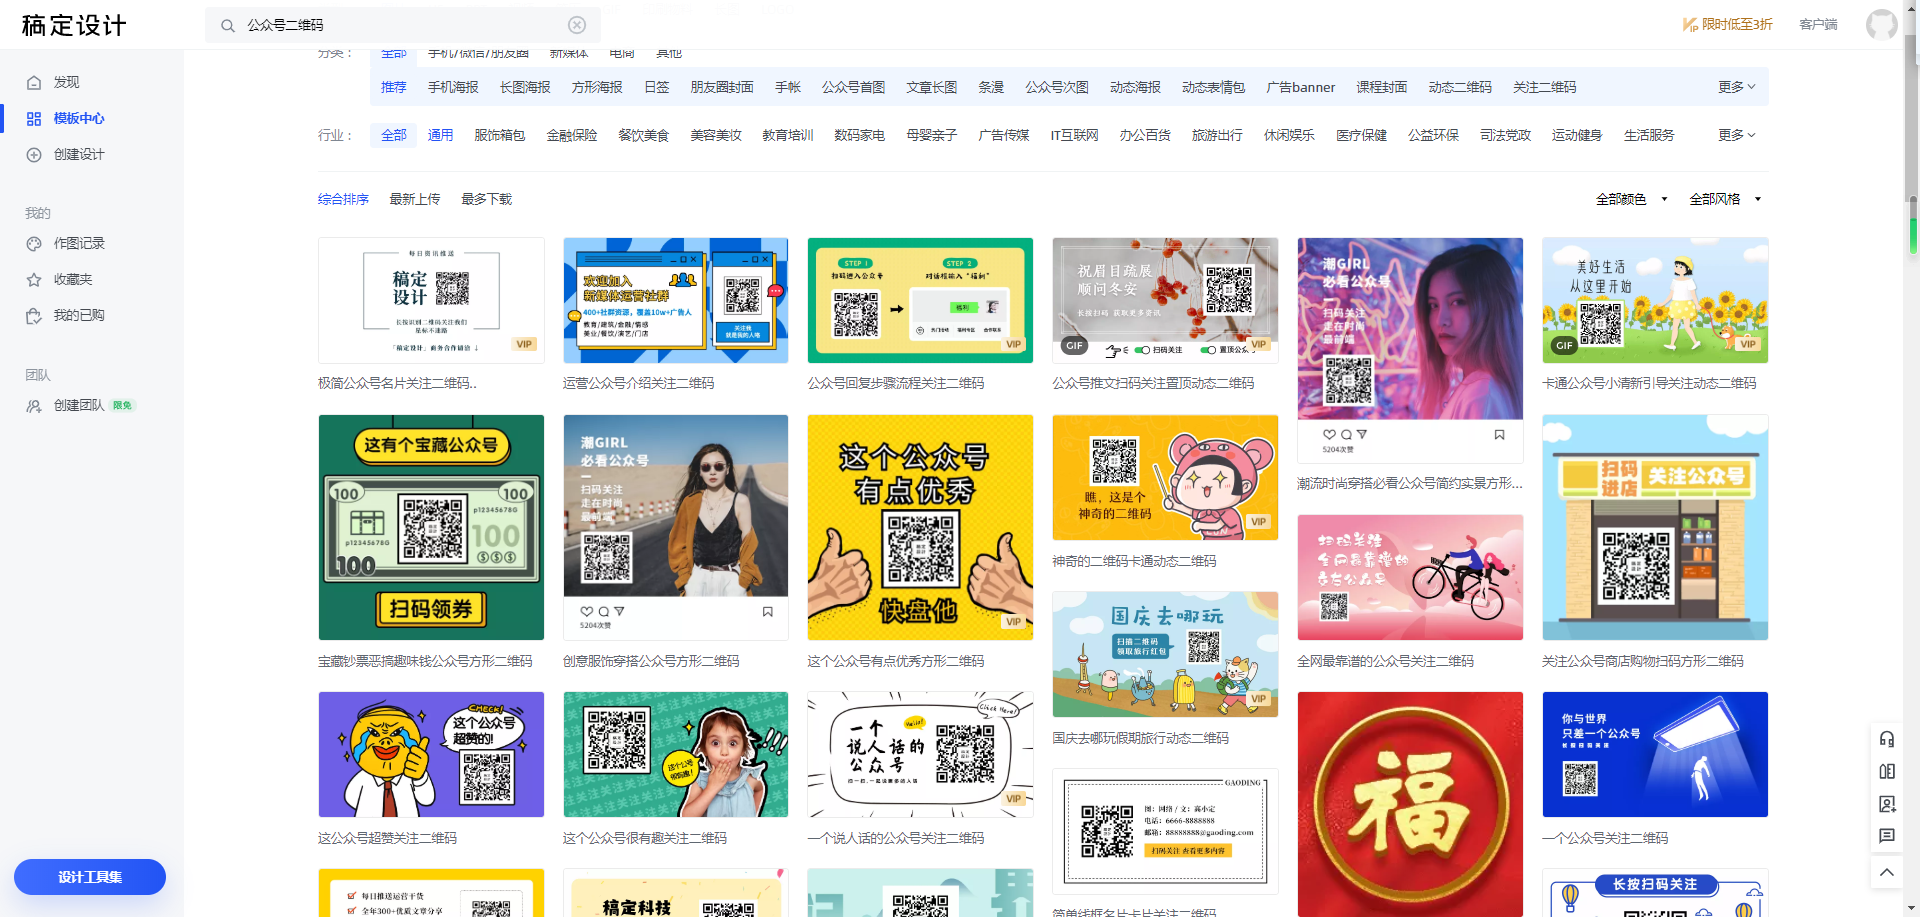Filter by 餐饮美食 industry
The height and width of the screenshot is (917, 1920).
pyautogui.click(x=643, y=135)
